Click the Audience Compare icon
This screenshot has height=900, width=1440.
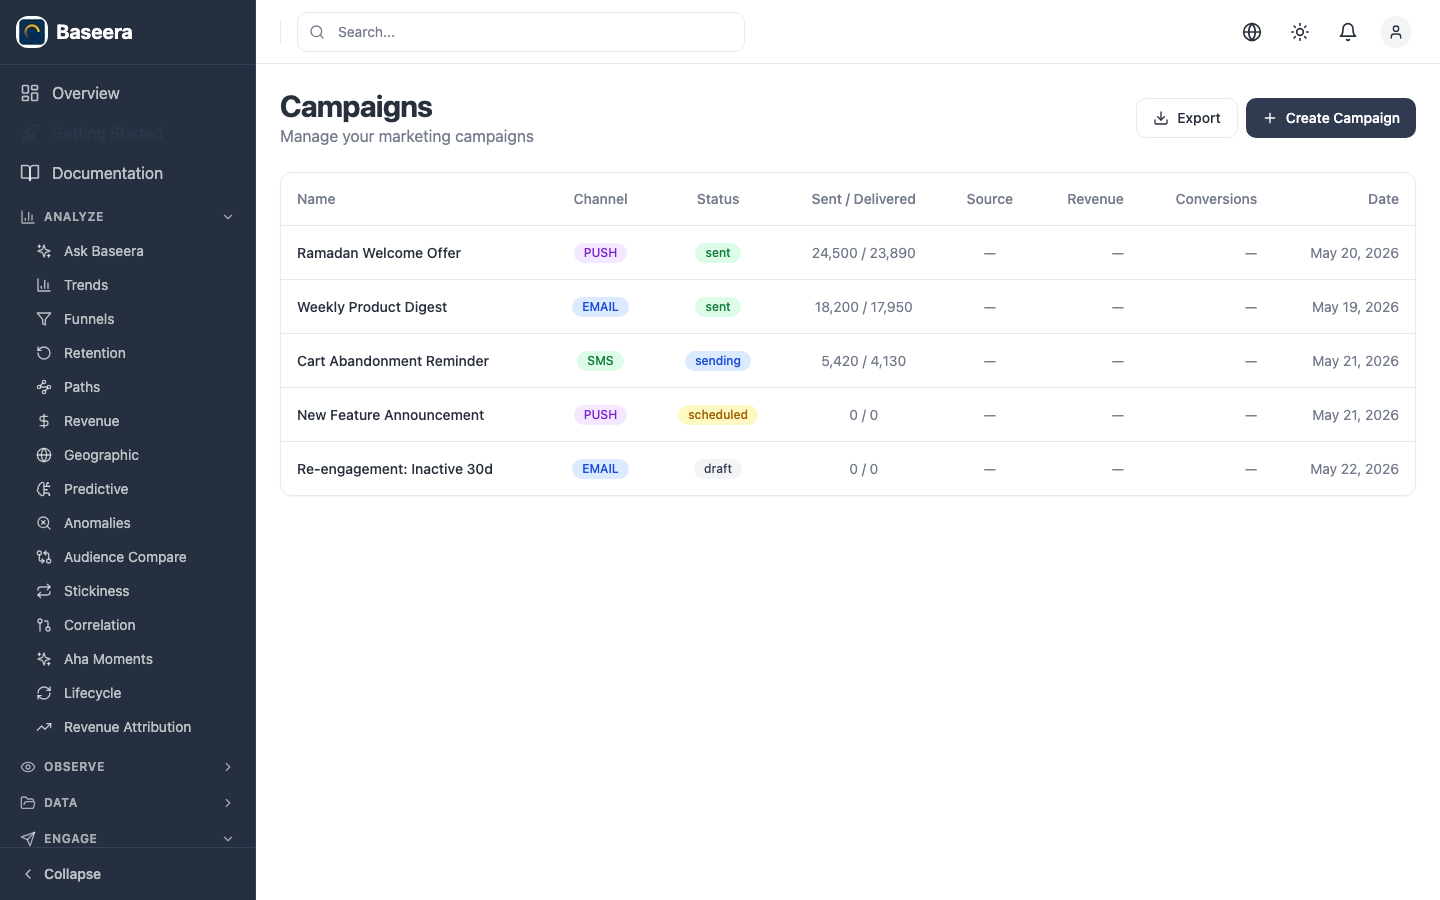(x=44, y=557)
